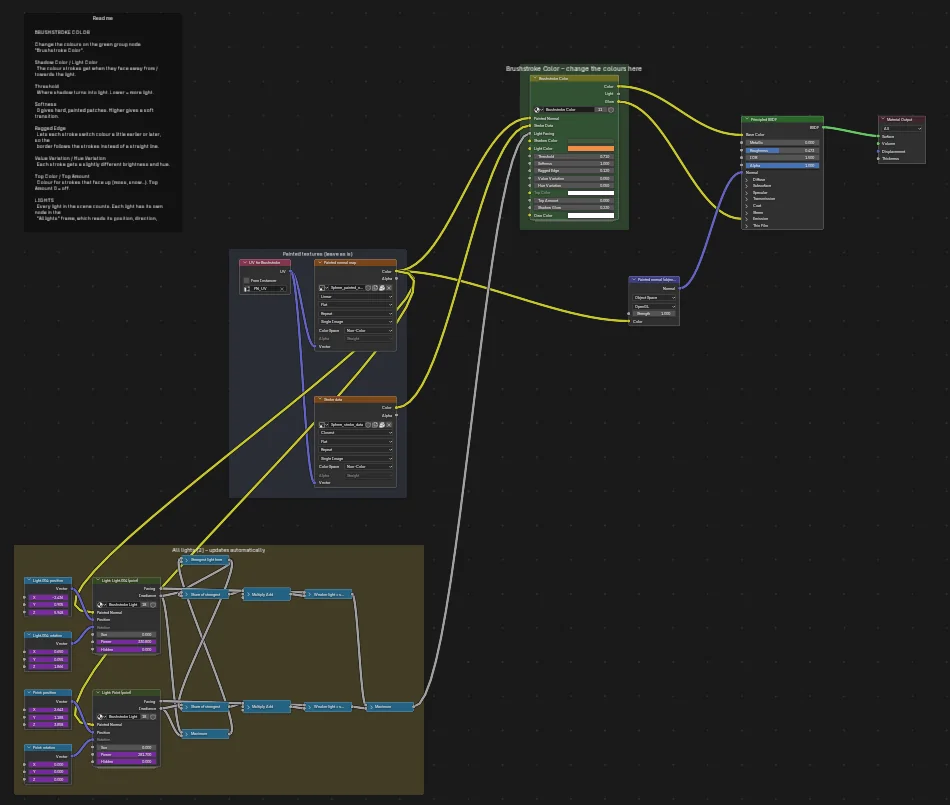Adjust the Metallic slider in Principled BSDF
This screenshot has width=950, height=805.
tap(782, 143)
